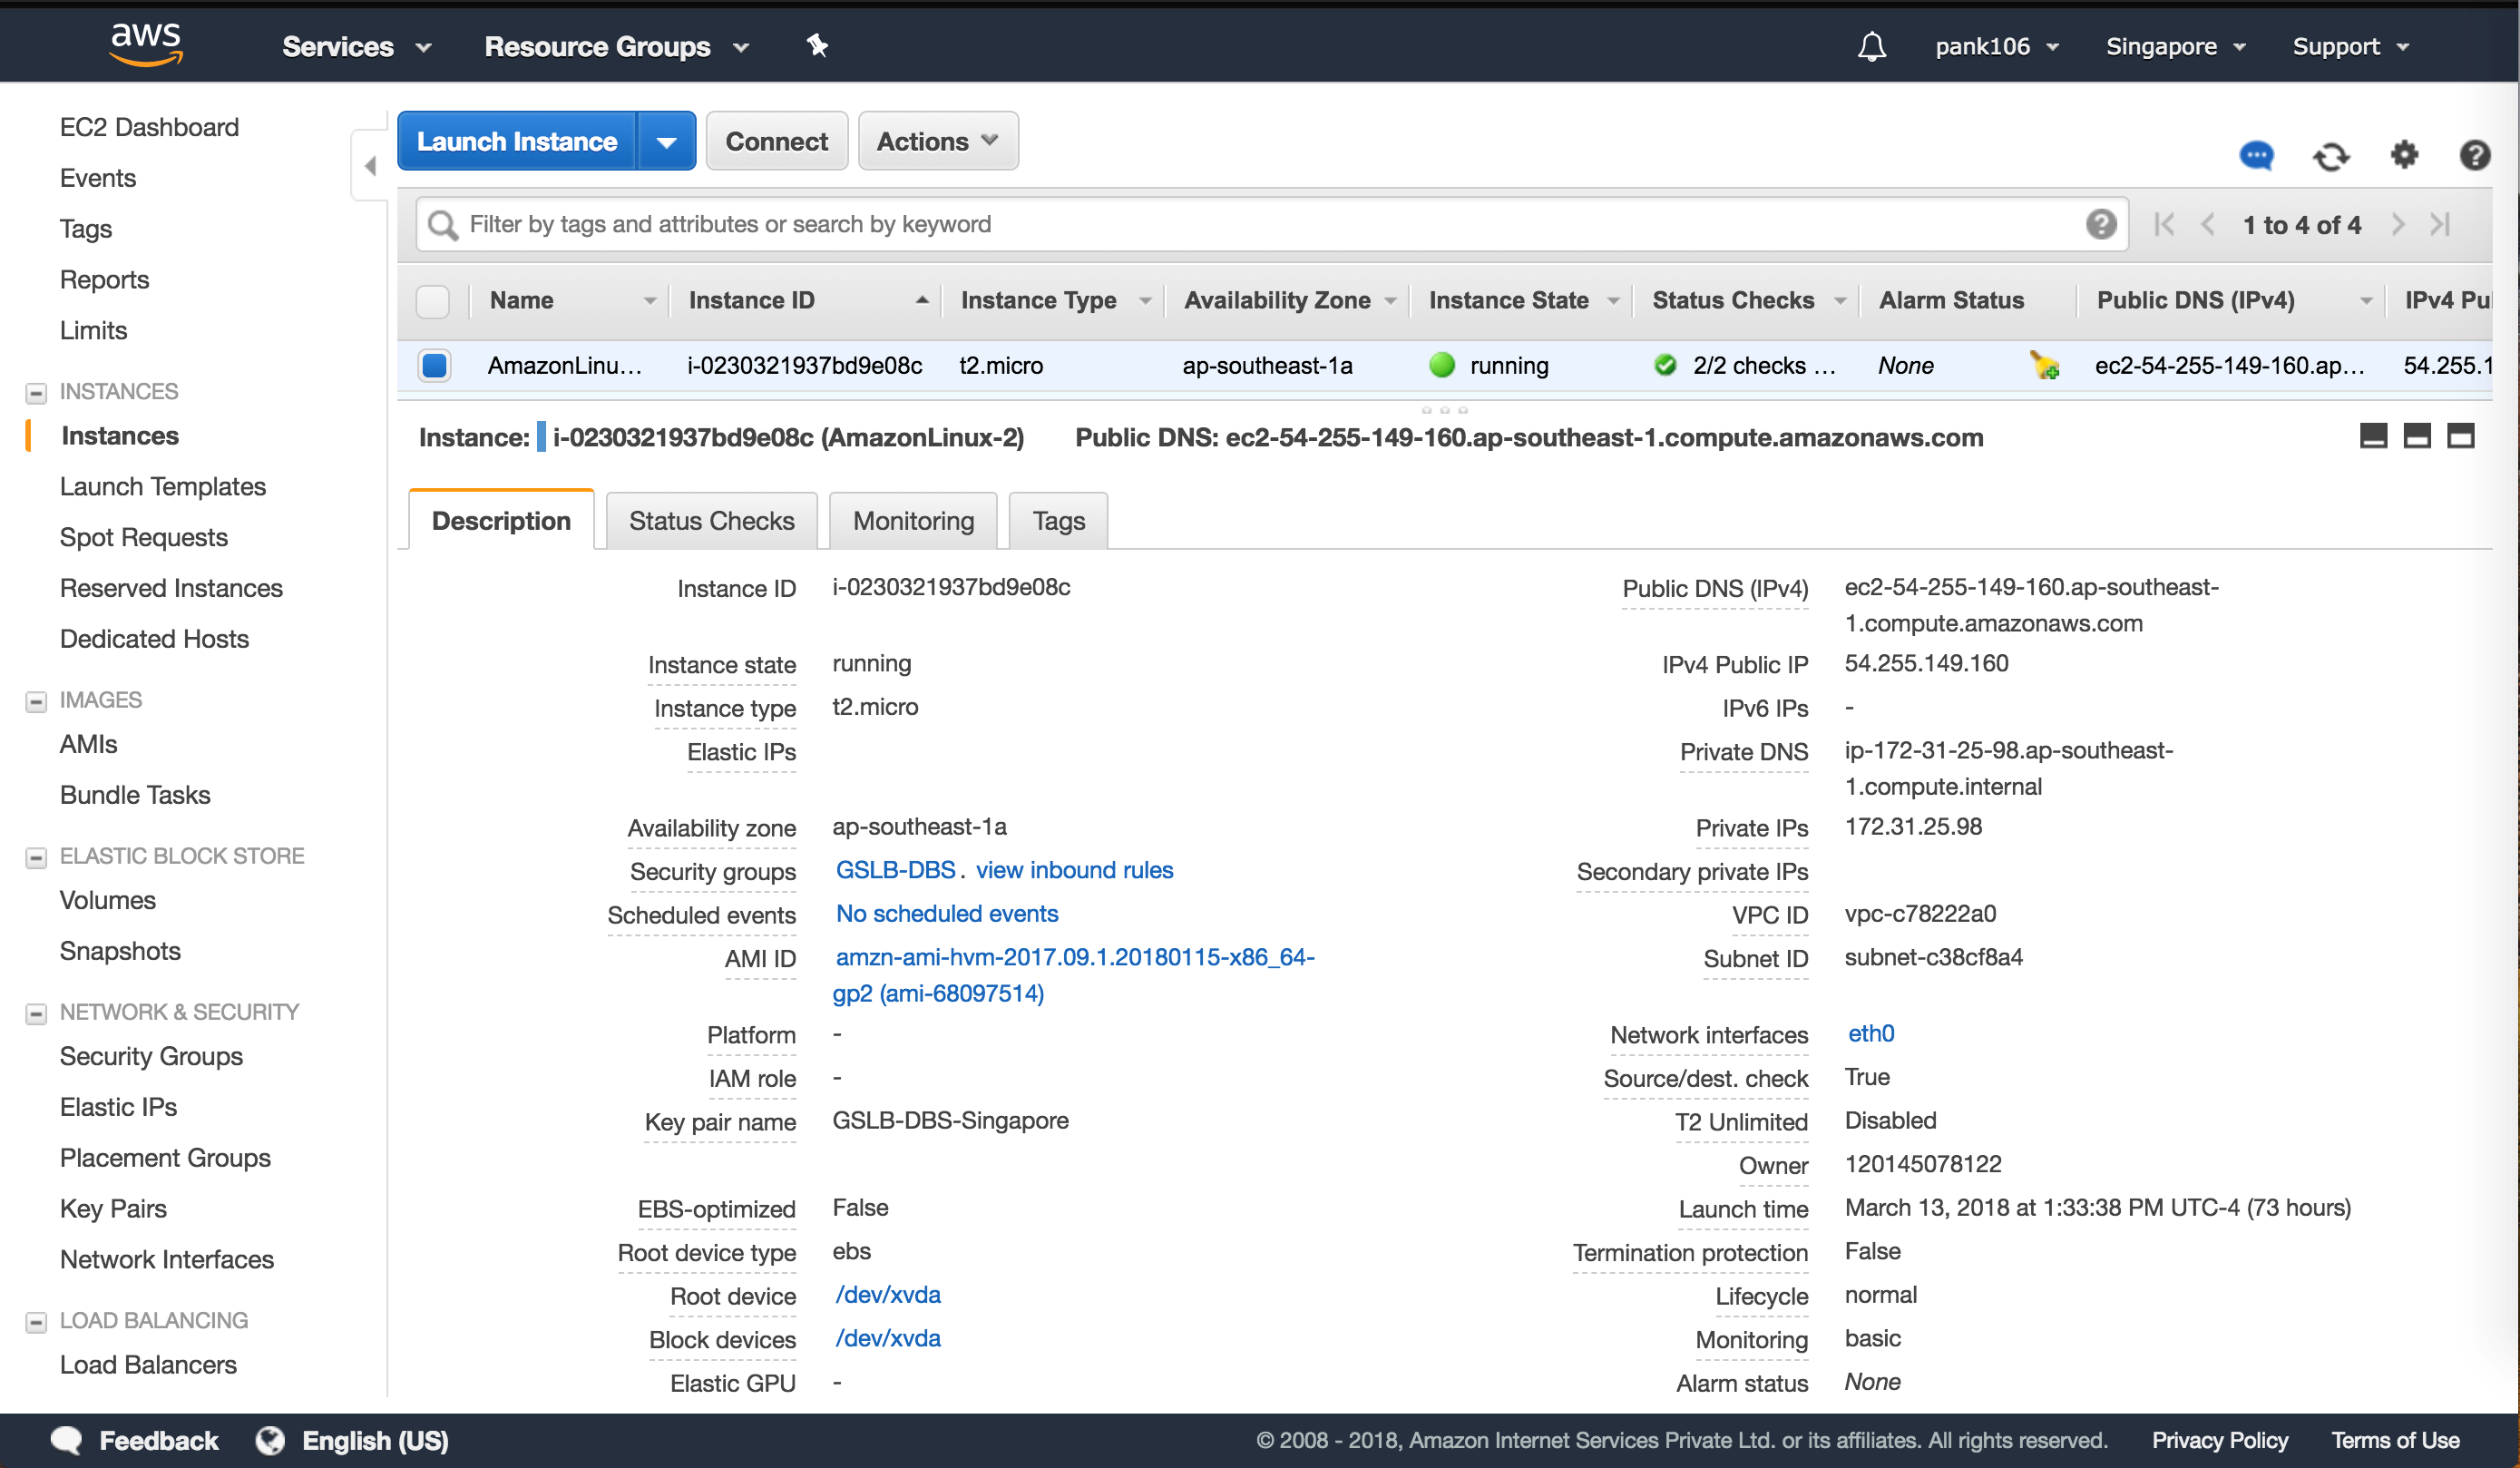The height and width of the screenshot is (1468, 2520).
Task: Toggle the select-all instances checkbox
Action: [433, 301]
